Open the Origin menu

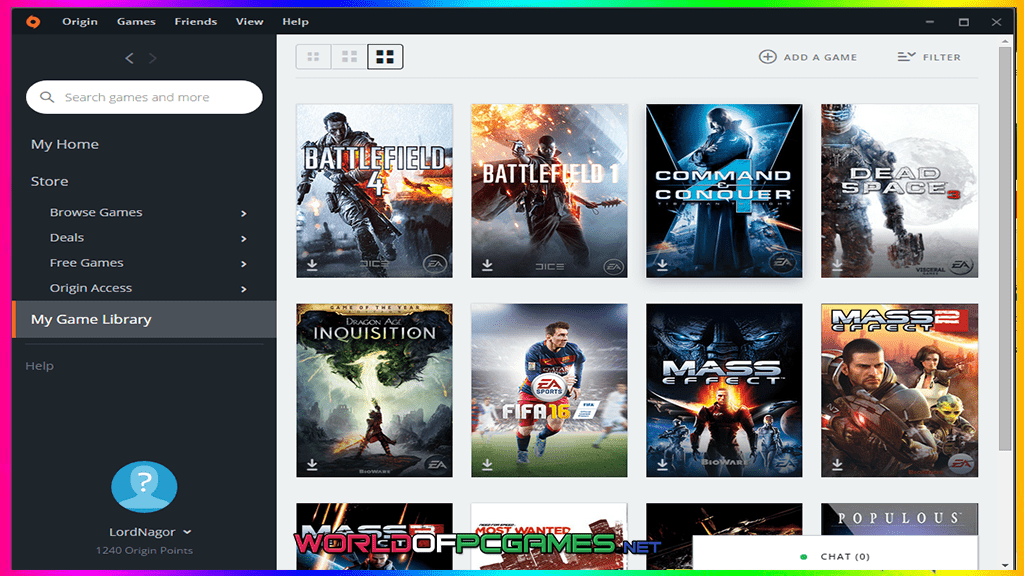80,22
